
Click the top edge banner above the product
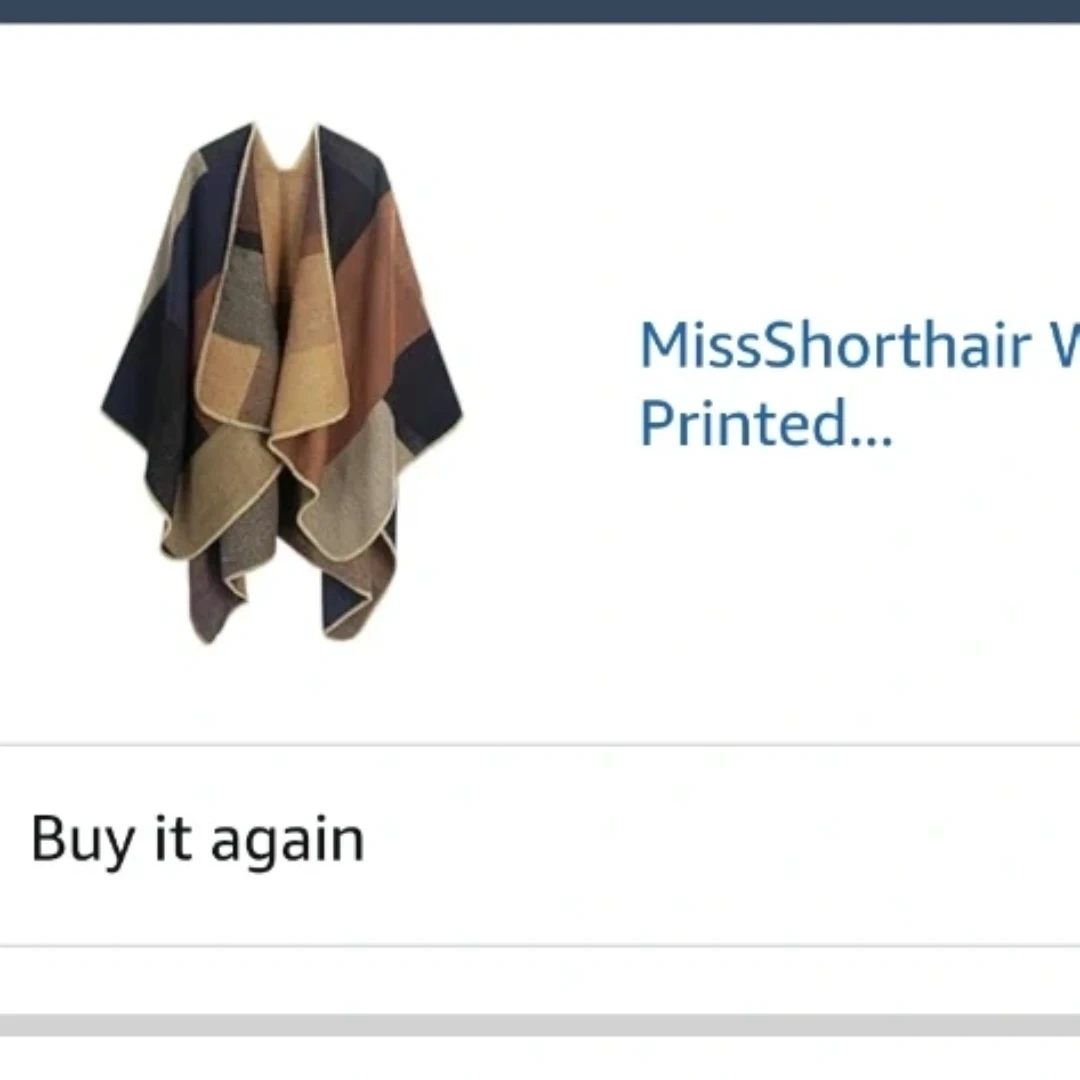point(540,11)
